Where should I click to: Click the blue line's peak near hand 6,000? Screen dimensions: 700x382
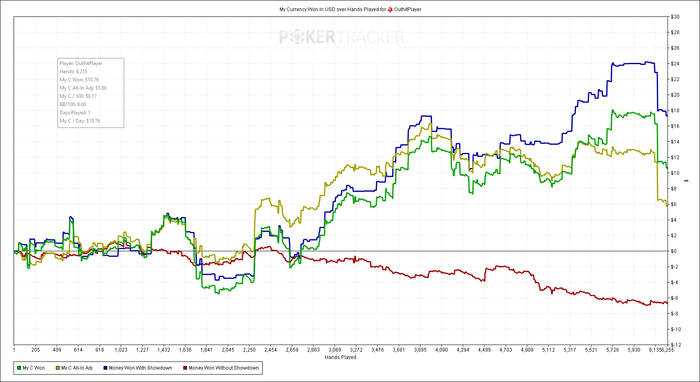tap(648, 62)
